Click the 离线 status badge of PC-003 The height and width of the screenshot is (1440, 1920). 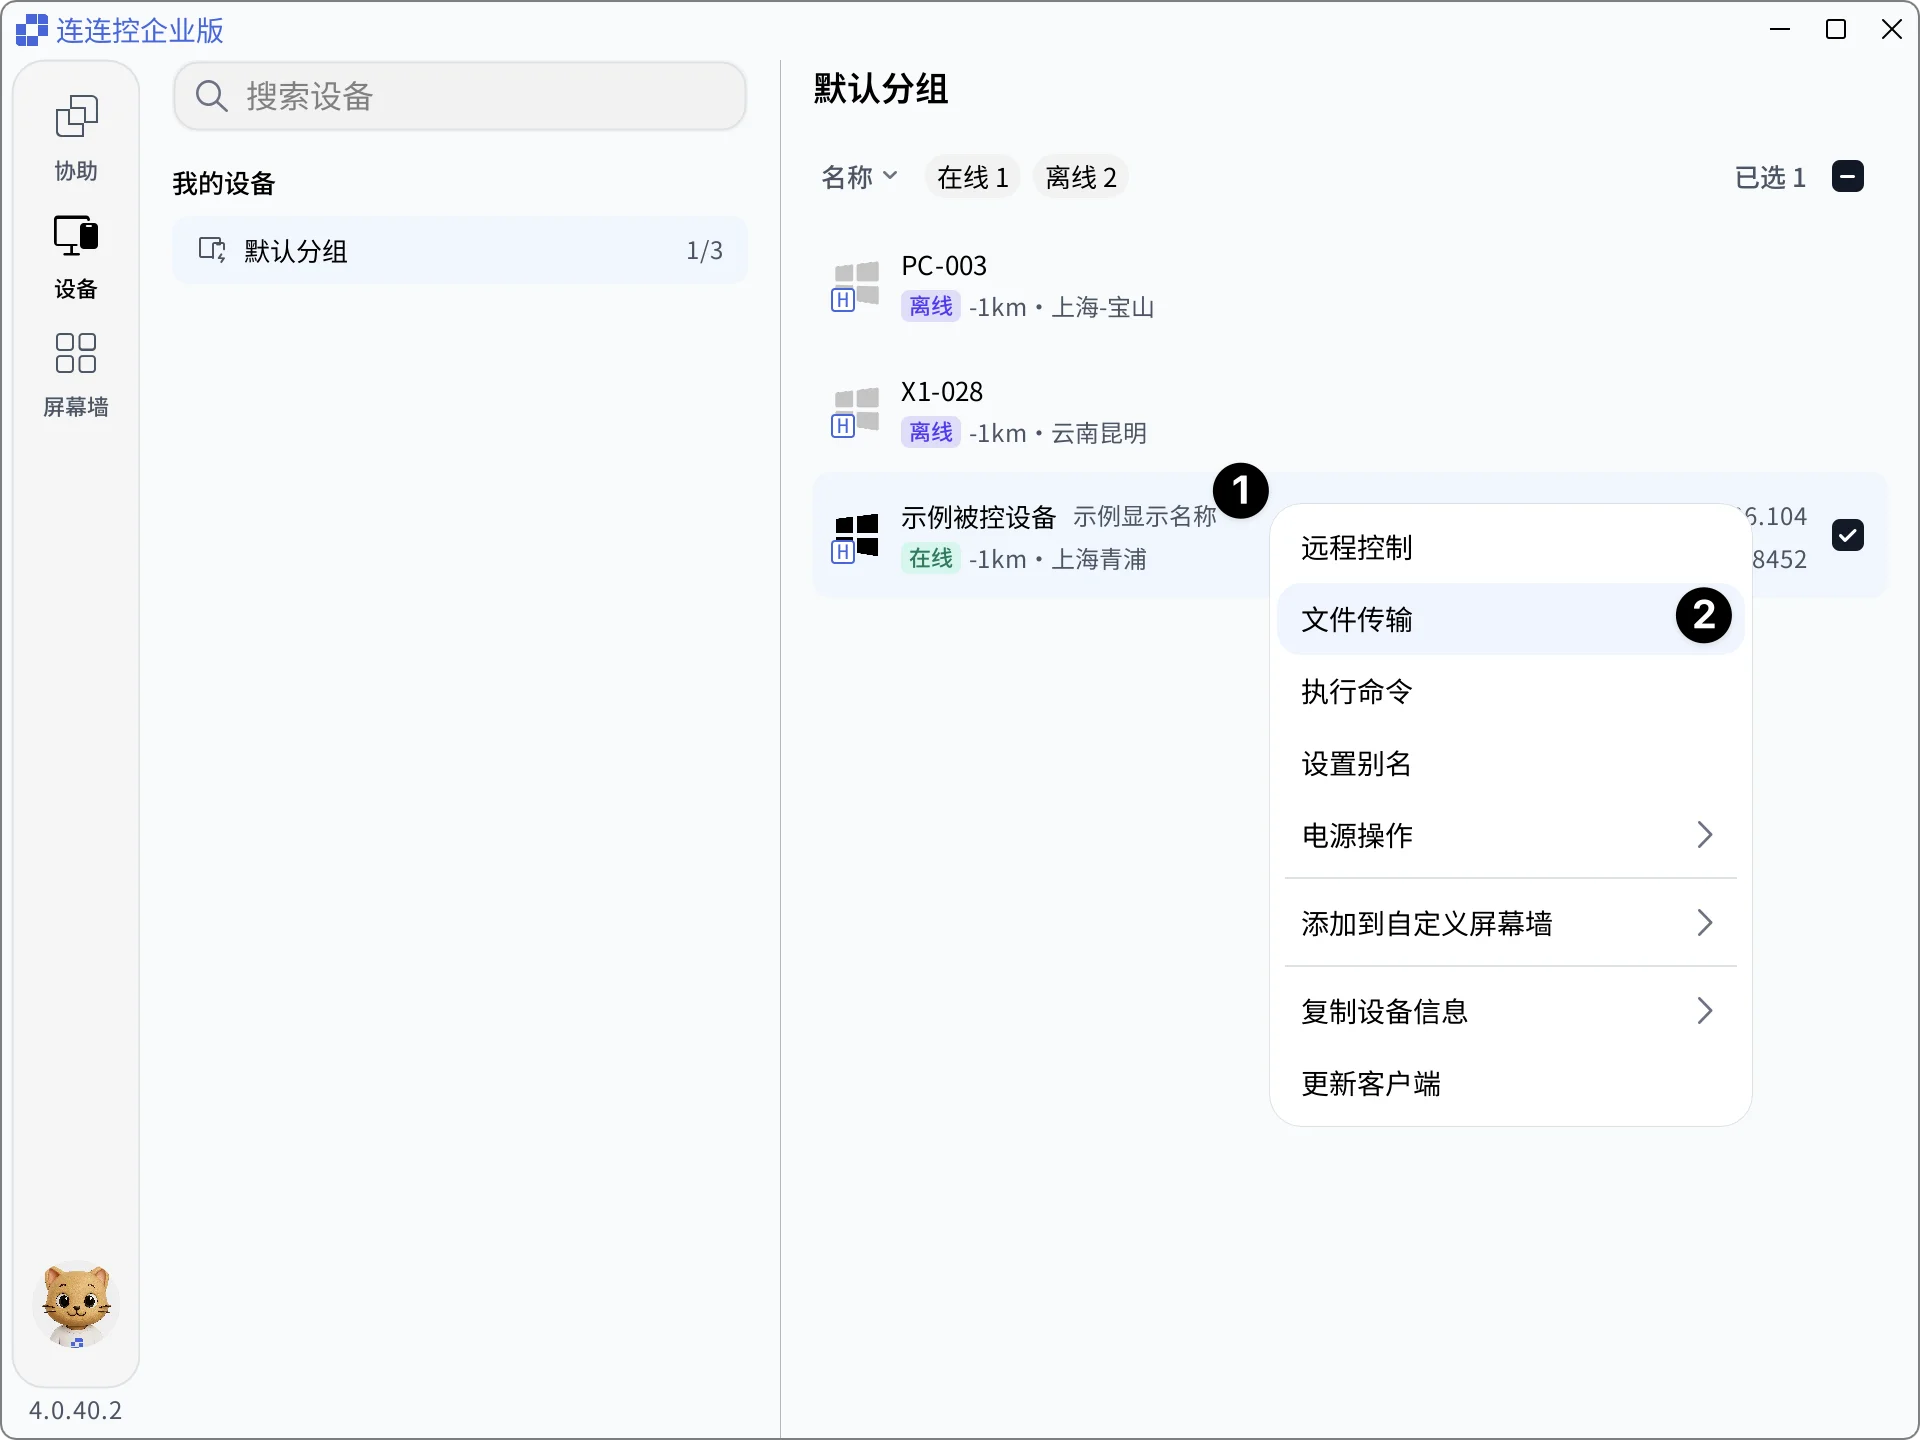pos(930,306)
